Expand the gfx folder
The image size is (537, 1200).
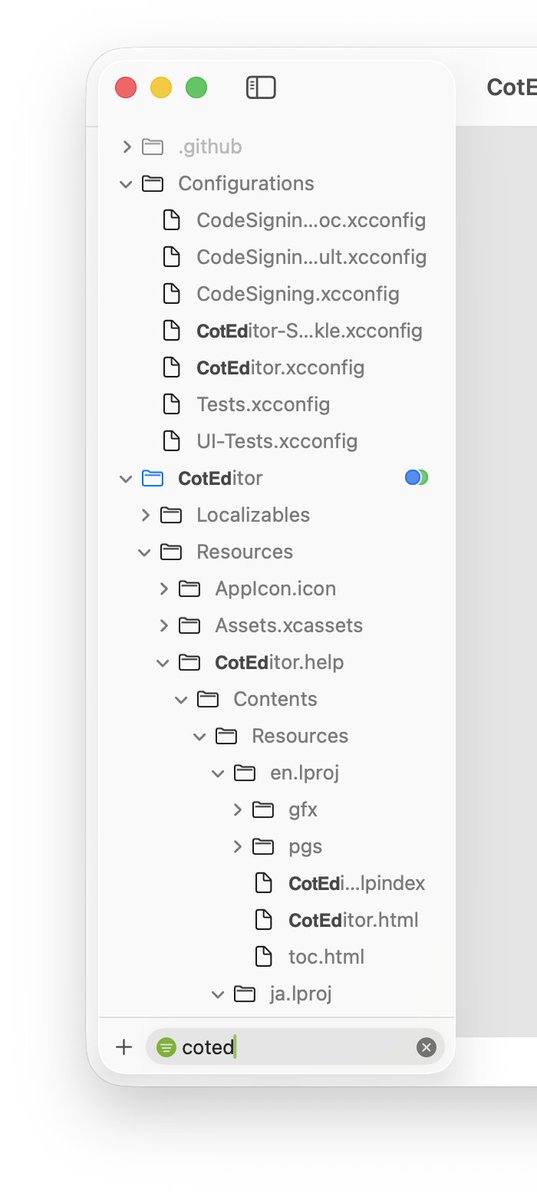coord(237,810)
